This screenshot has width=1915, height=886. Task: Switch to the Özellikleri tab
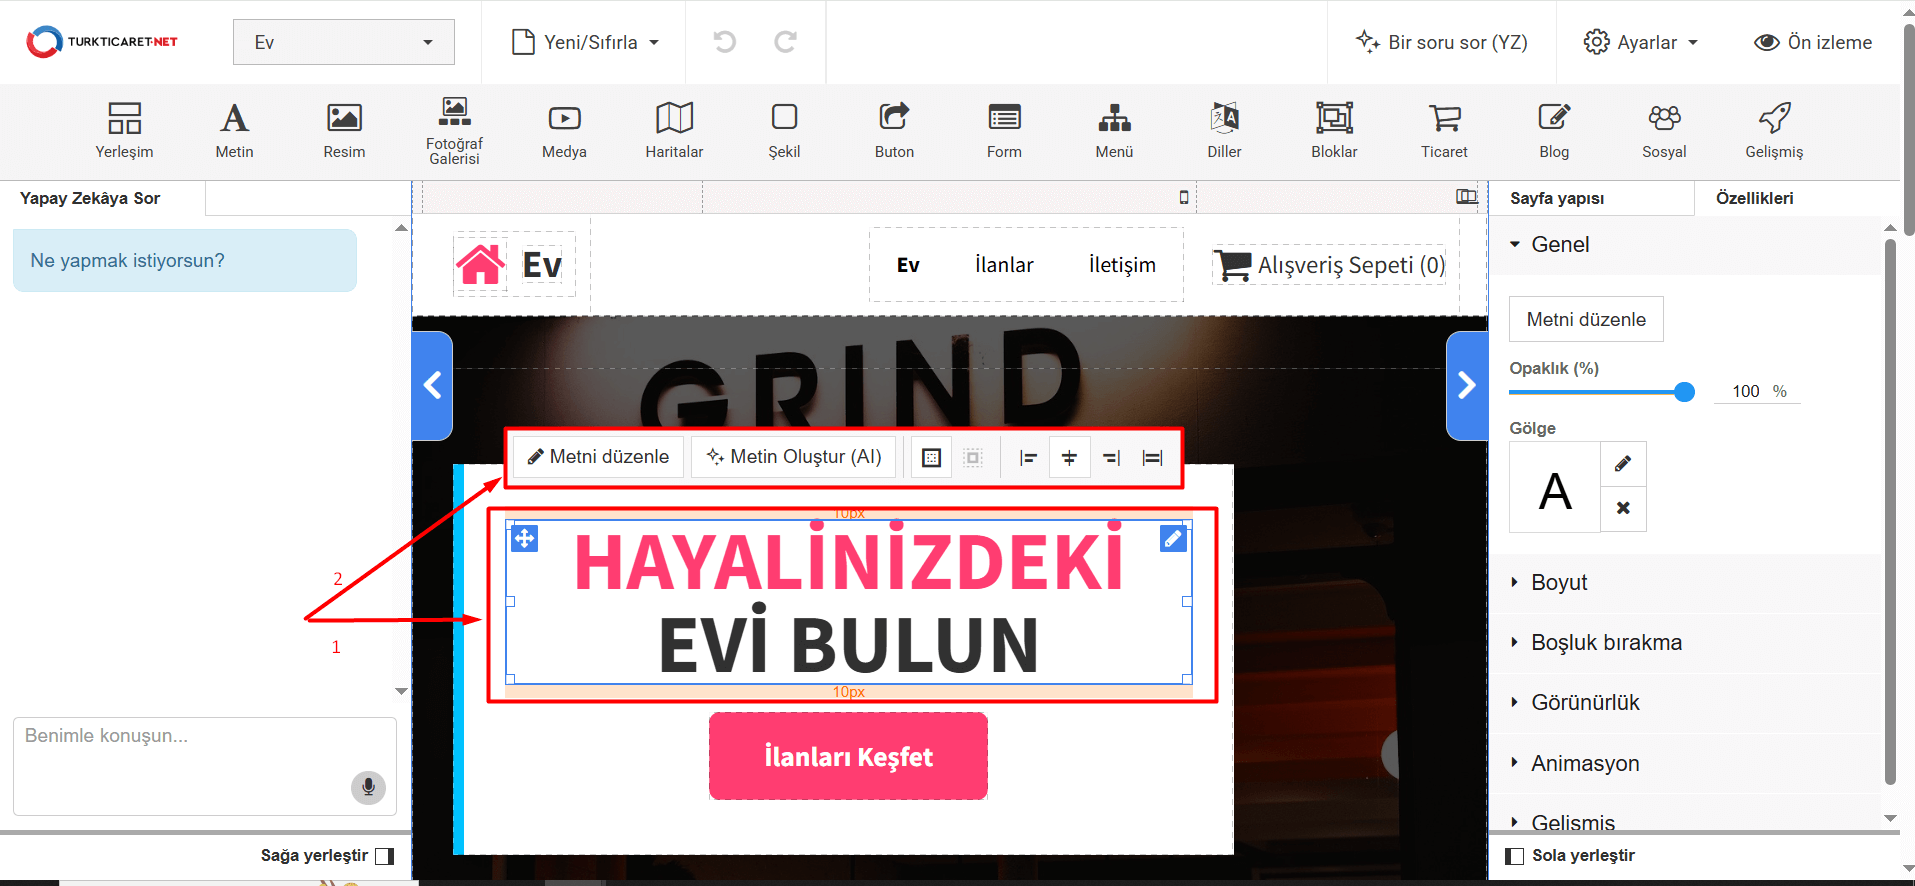pos(1754,198)
